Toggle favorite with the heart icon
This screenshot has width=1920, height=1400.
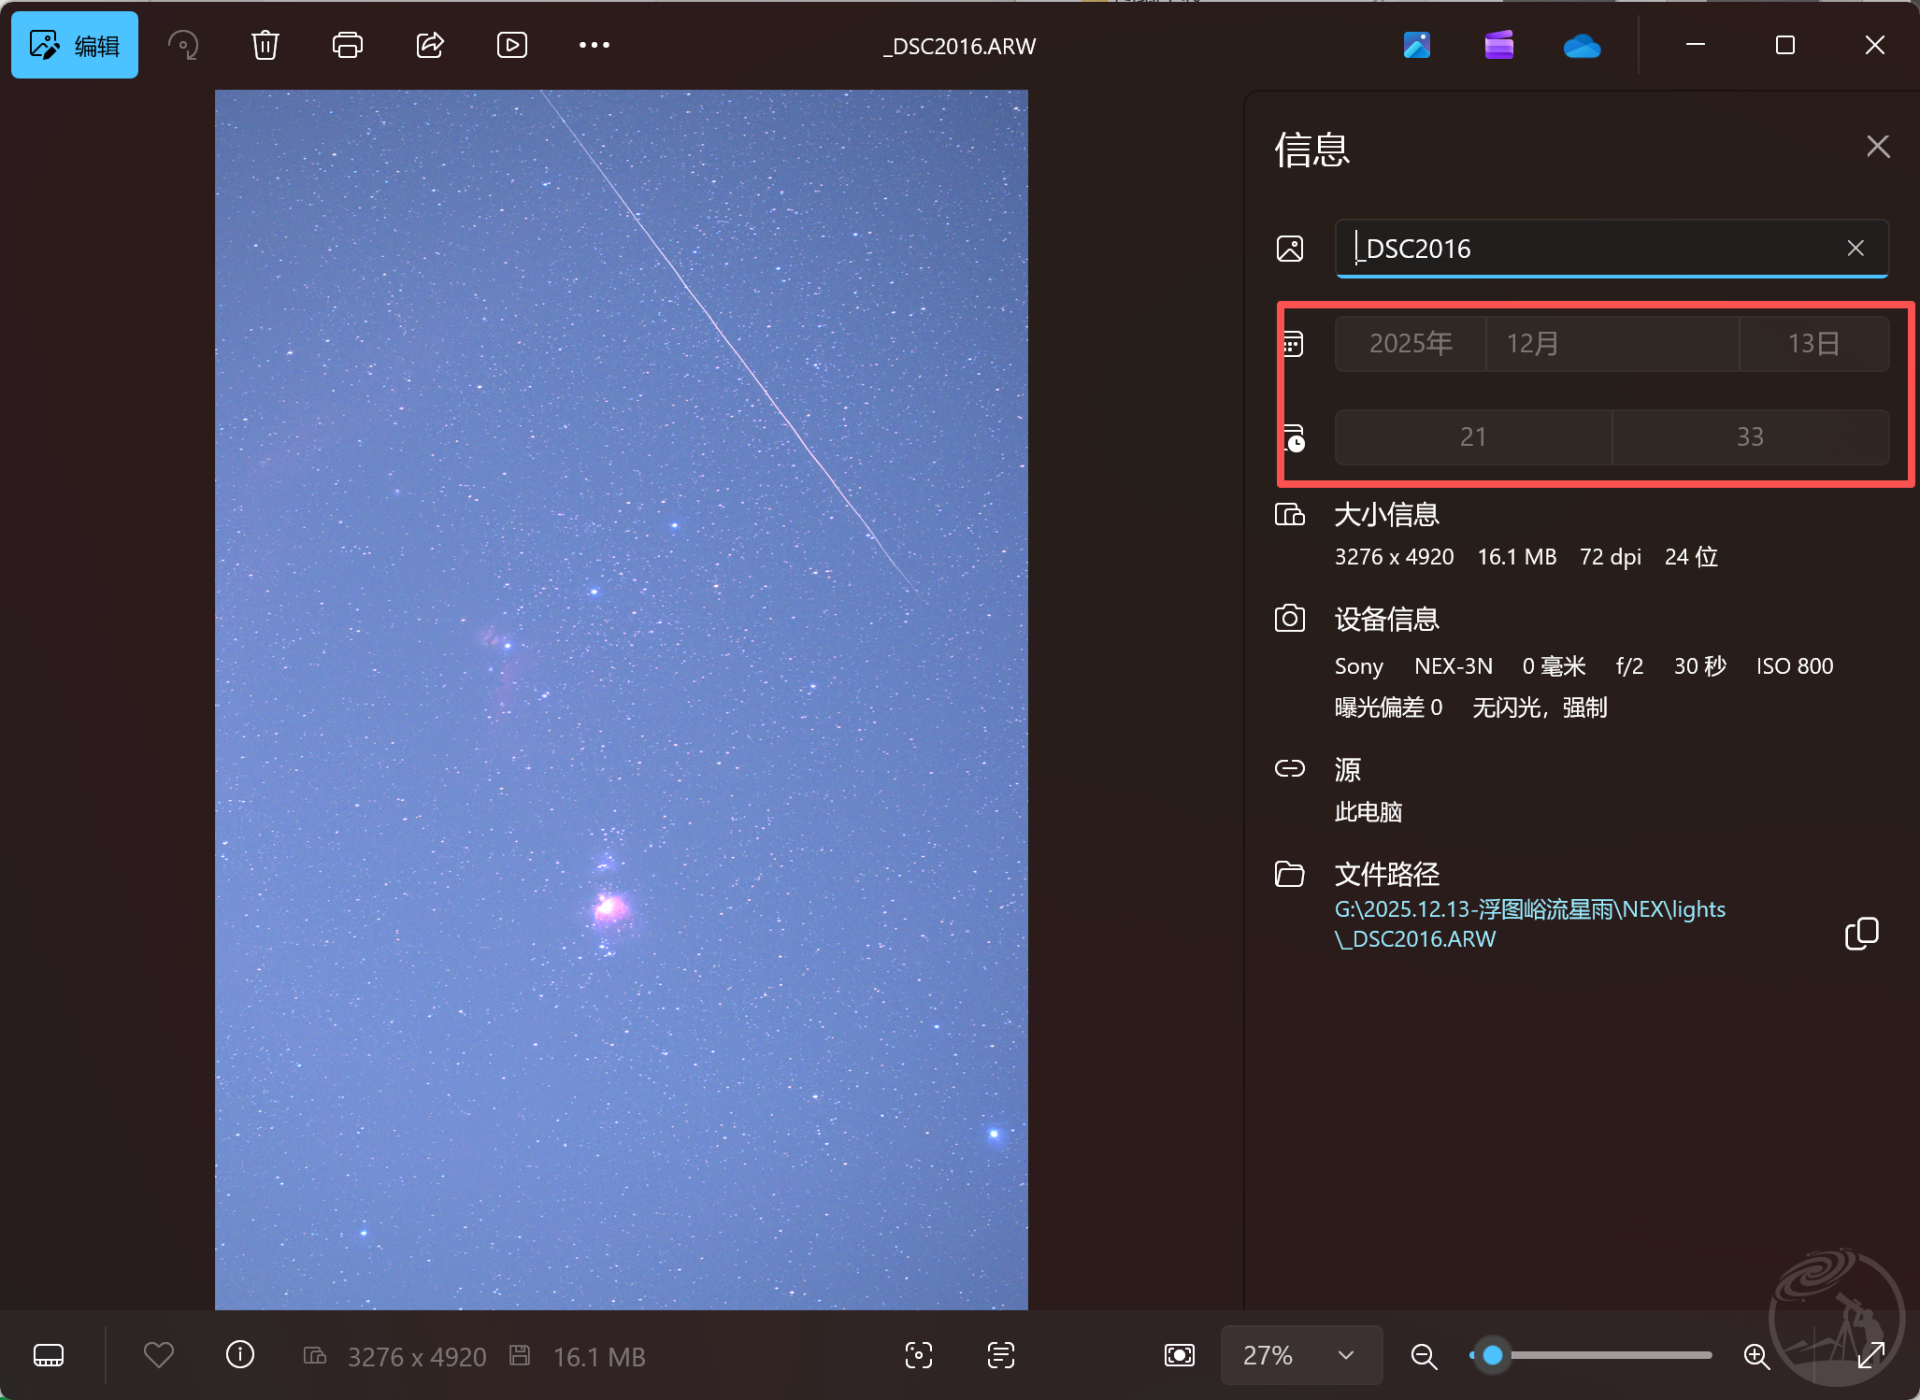[159, 1355]
